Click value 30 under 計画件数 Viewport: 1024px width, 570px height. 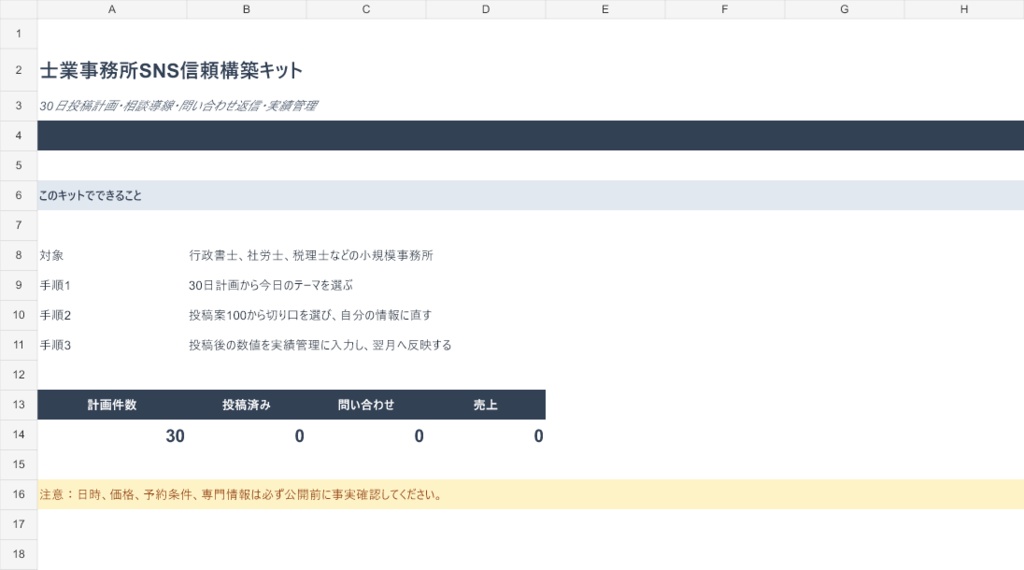[175, 435]
